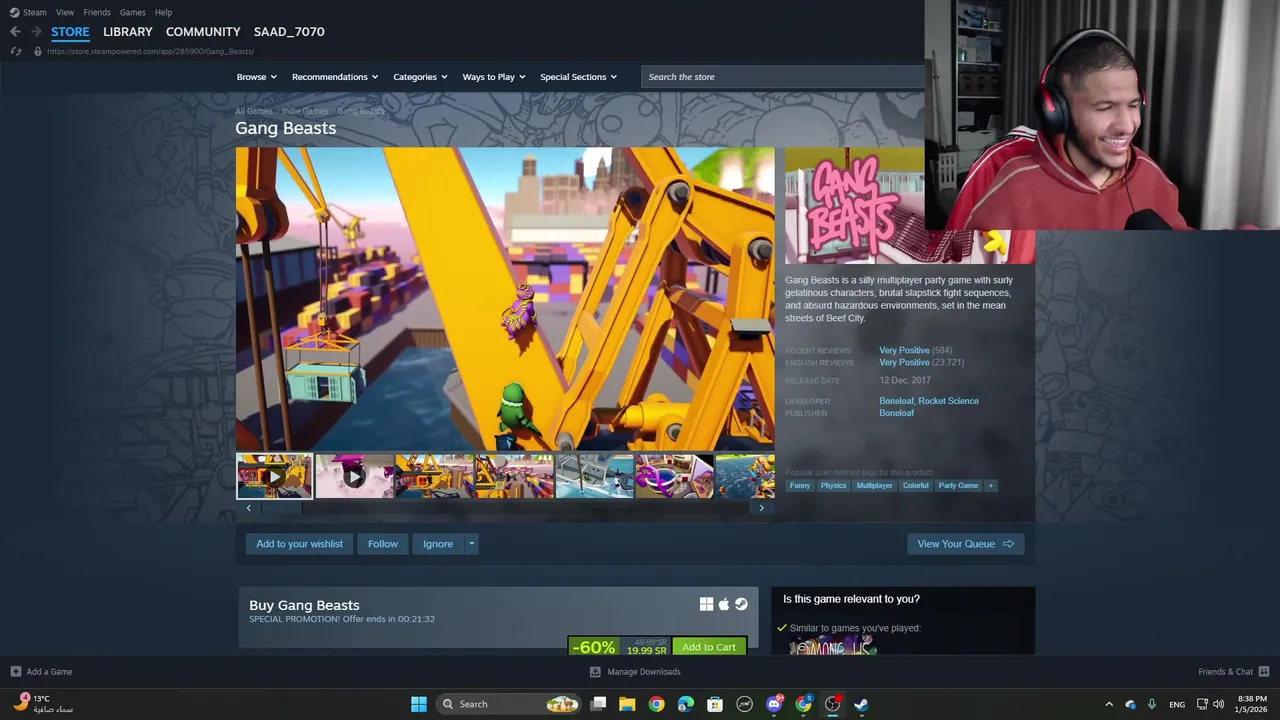Viewport: 1280px width, 720px height.
Task: Click the Steam logo in menu bar
Action: point(14,12)
